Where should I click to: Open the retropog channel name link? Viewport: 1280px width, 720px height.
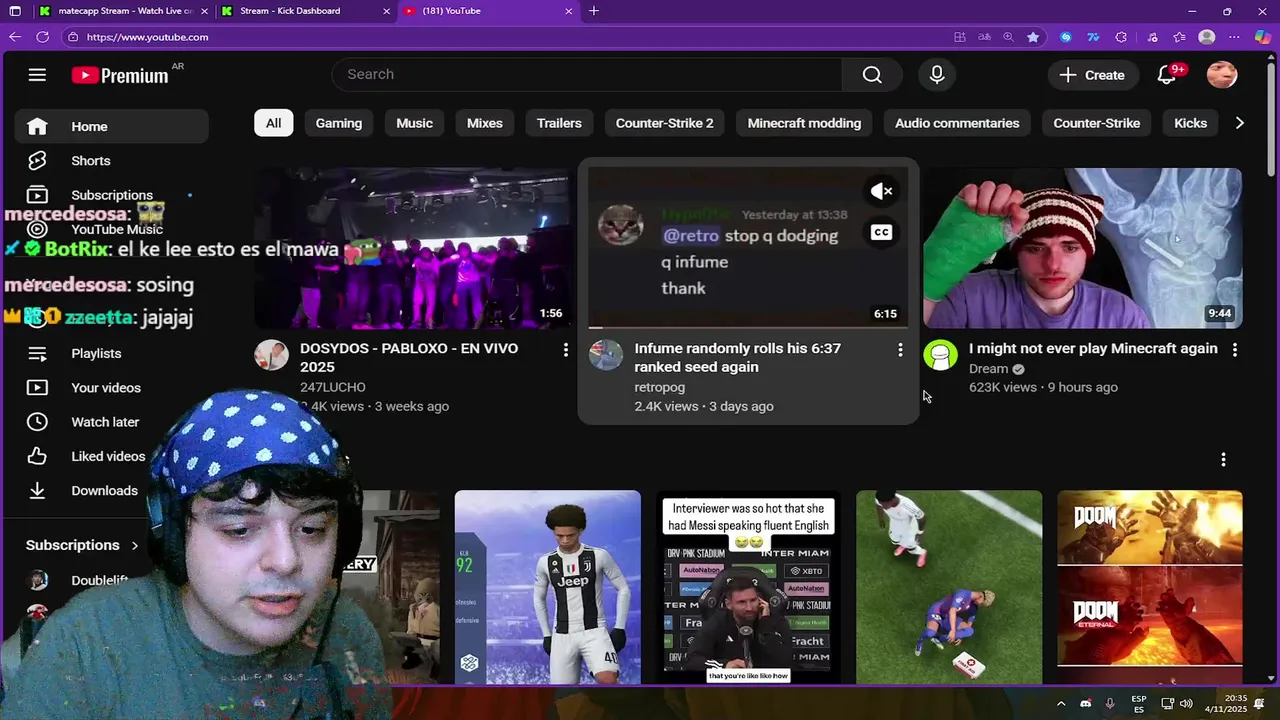[x=660, y=388]
